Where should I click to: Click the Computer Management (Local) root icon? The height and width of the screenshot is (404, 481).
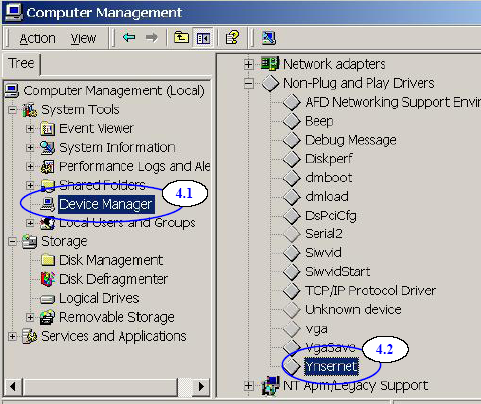click(12, 91)
